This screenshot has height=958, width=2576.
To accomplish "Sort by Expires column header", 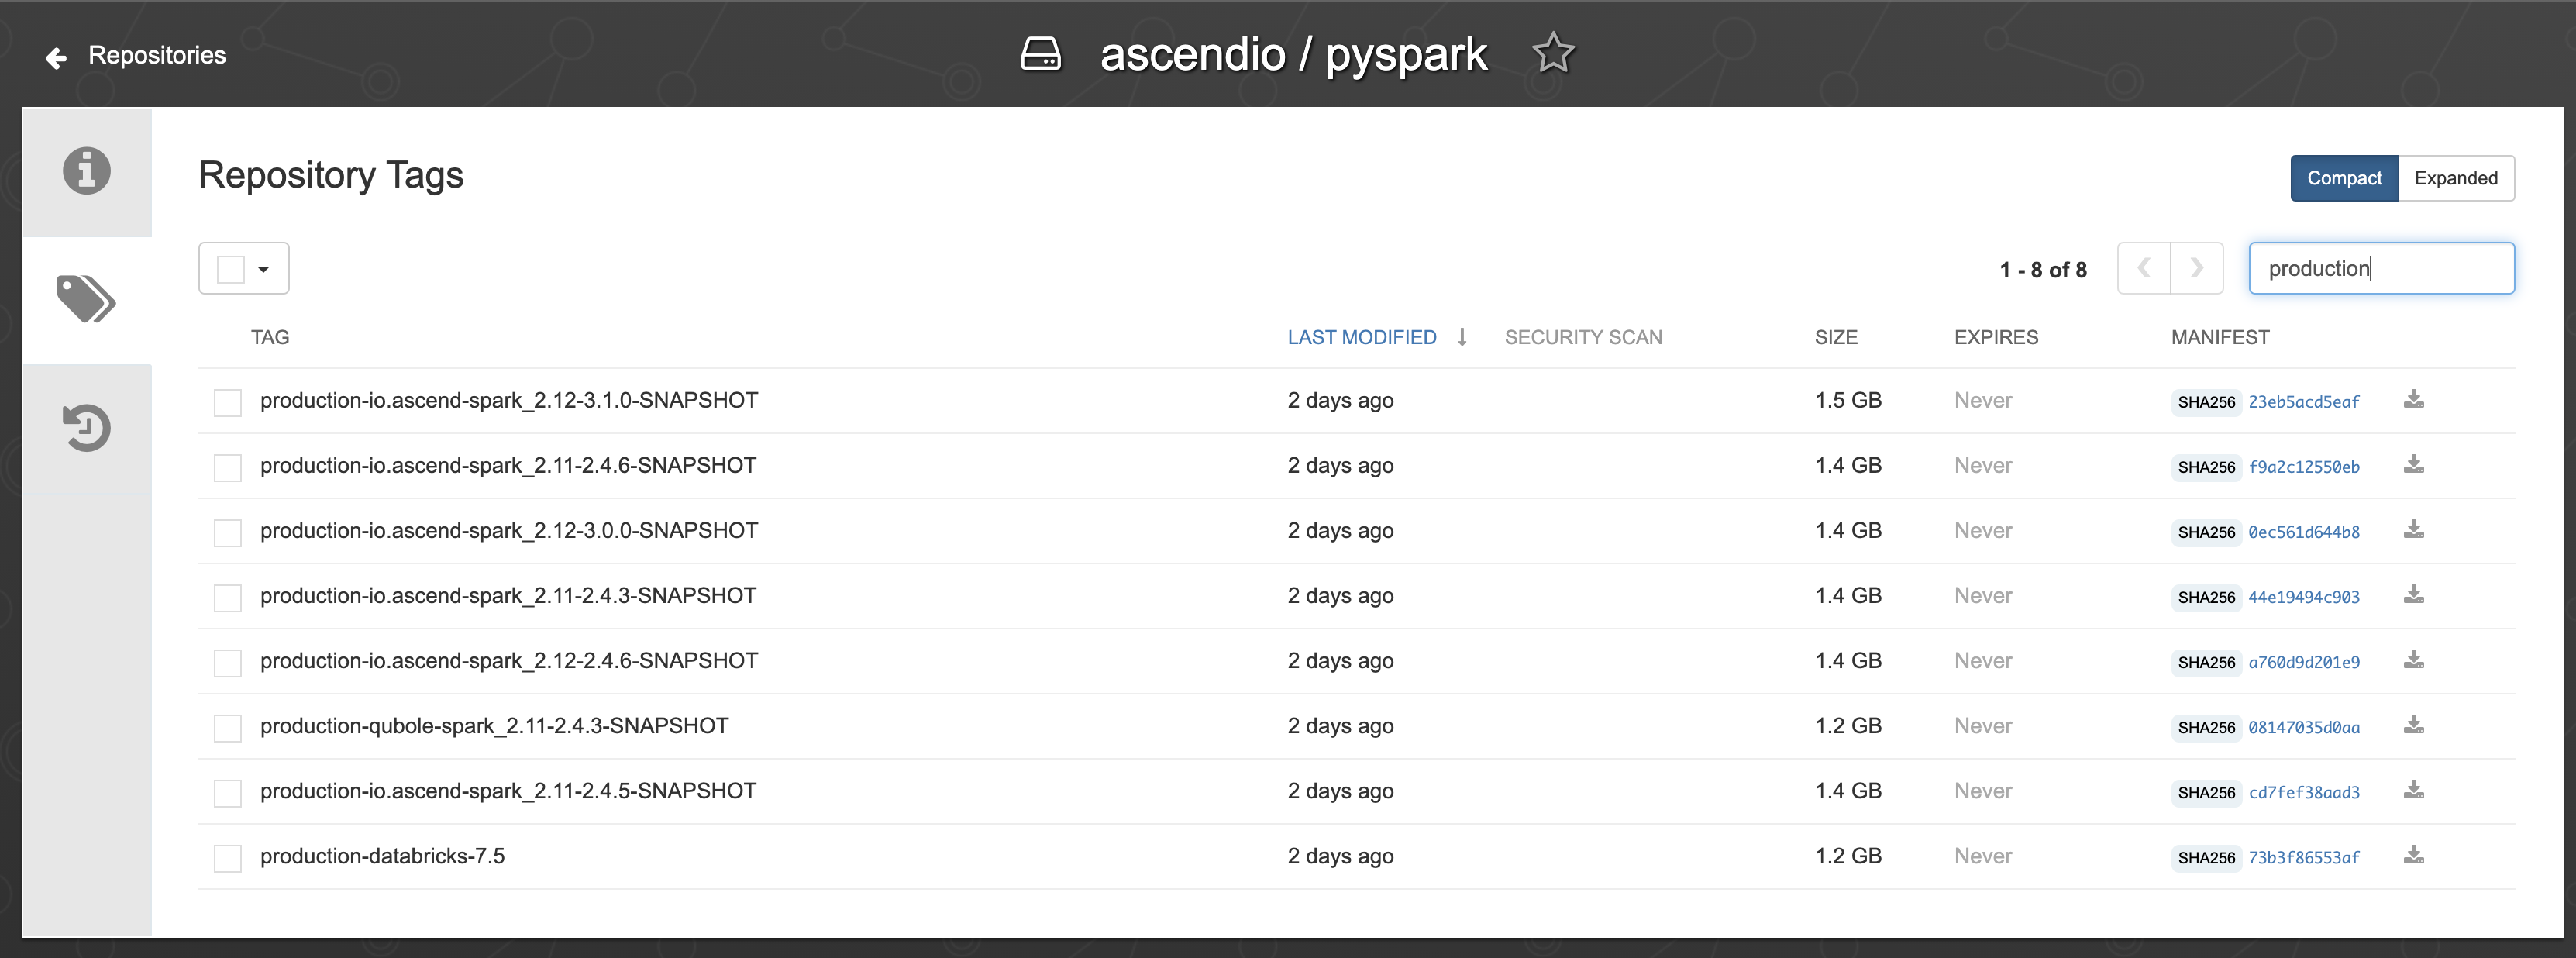I will click(x=1996, y=337).
